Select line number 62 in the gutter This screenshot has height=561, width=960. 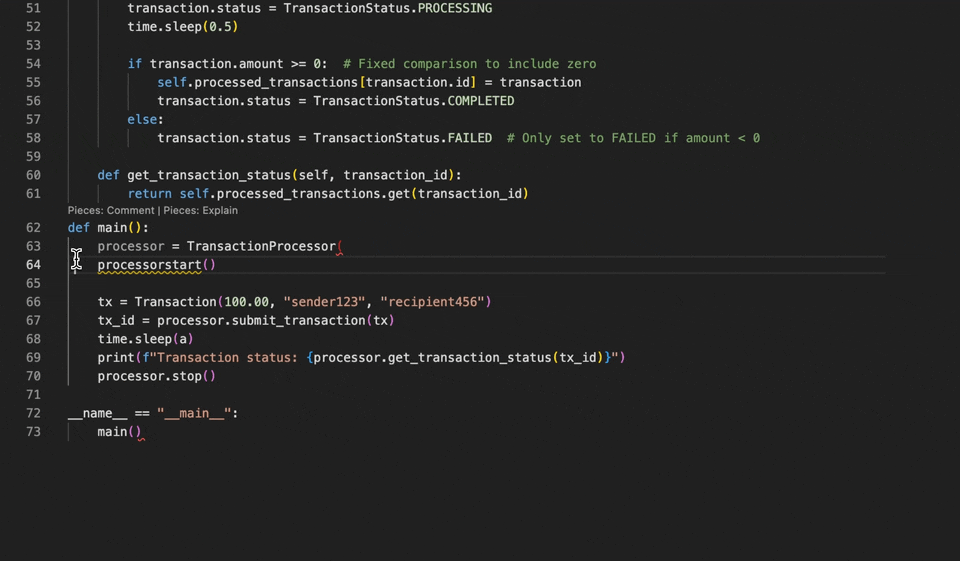(33, 228)
